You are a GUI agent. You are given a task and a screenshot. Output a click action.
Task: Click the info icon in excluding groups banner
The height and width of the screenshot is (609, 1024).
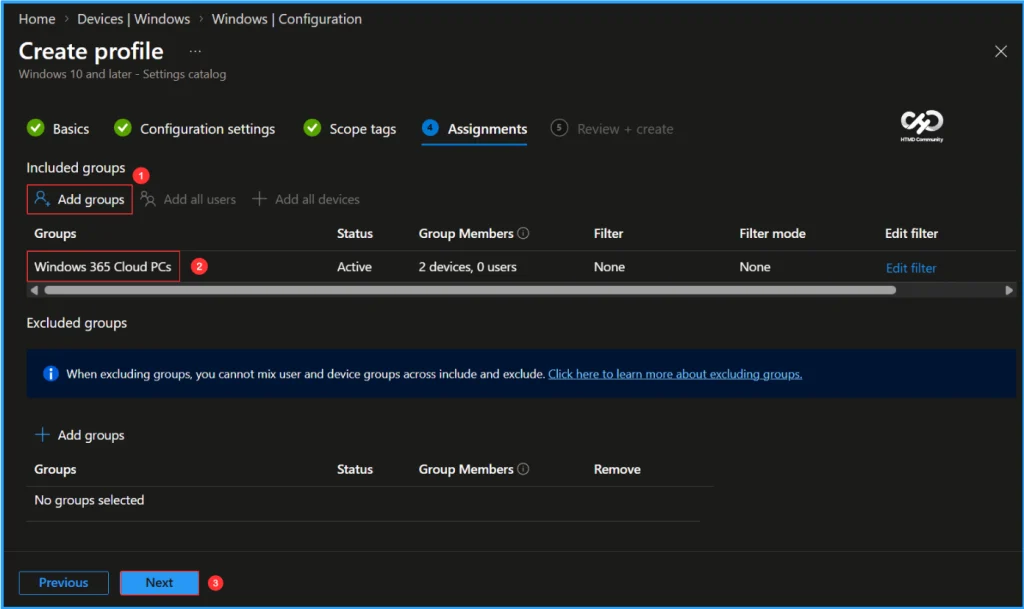click(50, 373)
